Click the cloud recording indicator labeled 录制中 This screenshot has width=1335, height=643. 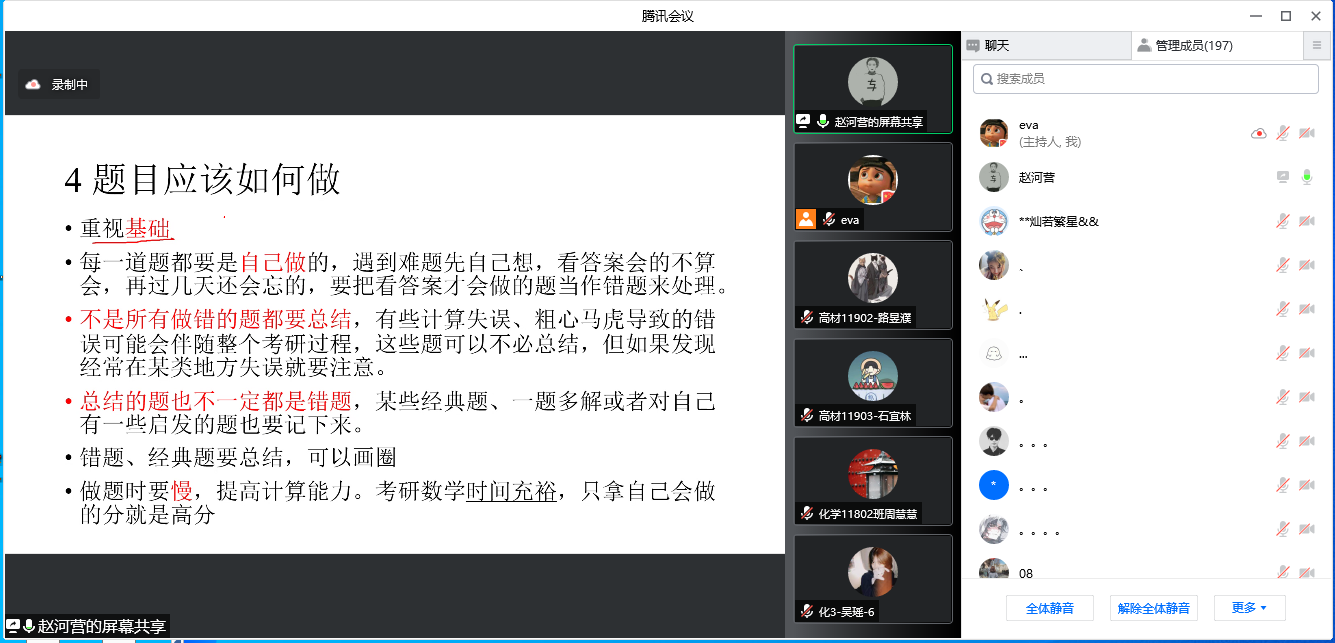(58, 85)
